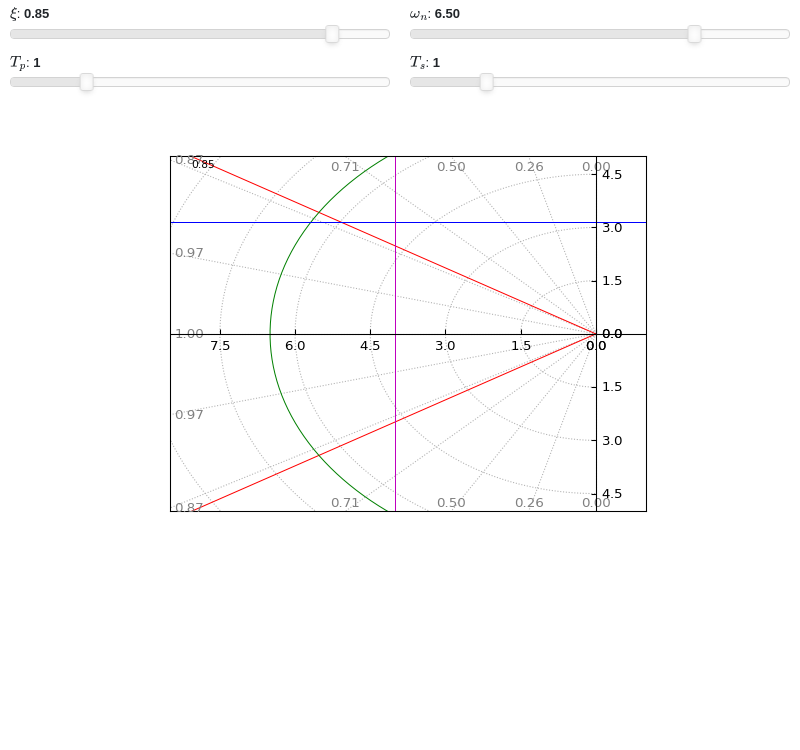Click the empty right portion of ξ slider track
This screenshot has height=750, width=800.
pos(364,34)
